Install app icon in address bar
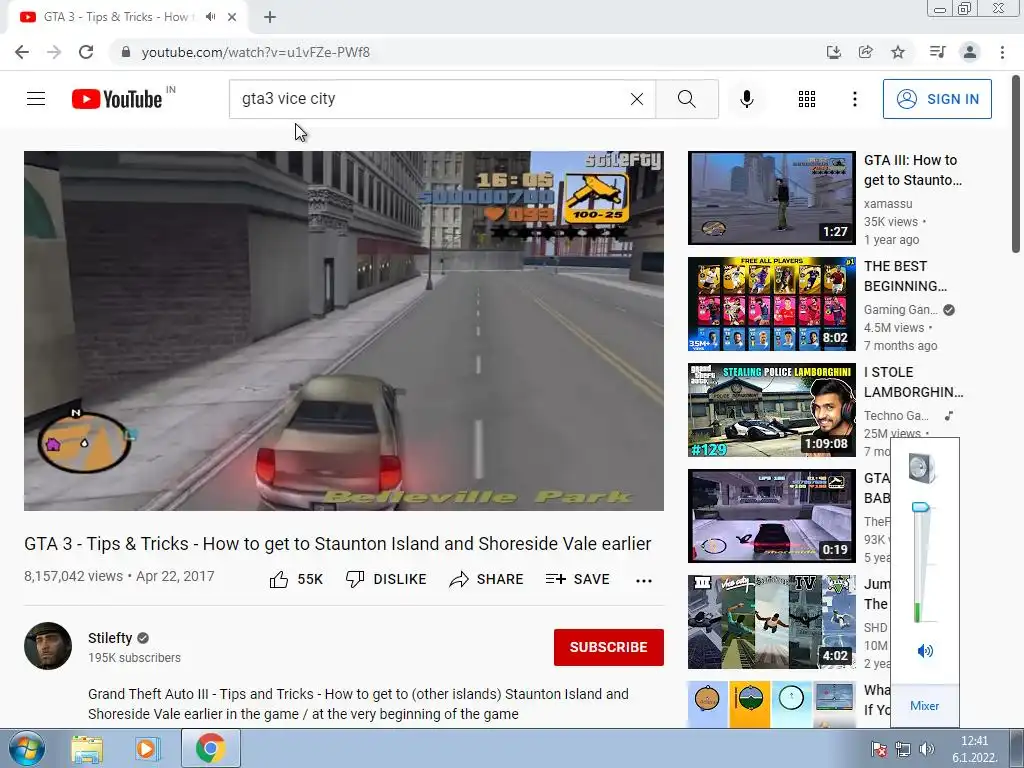This screenshot has height=768, width=1024. (833, 52)
